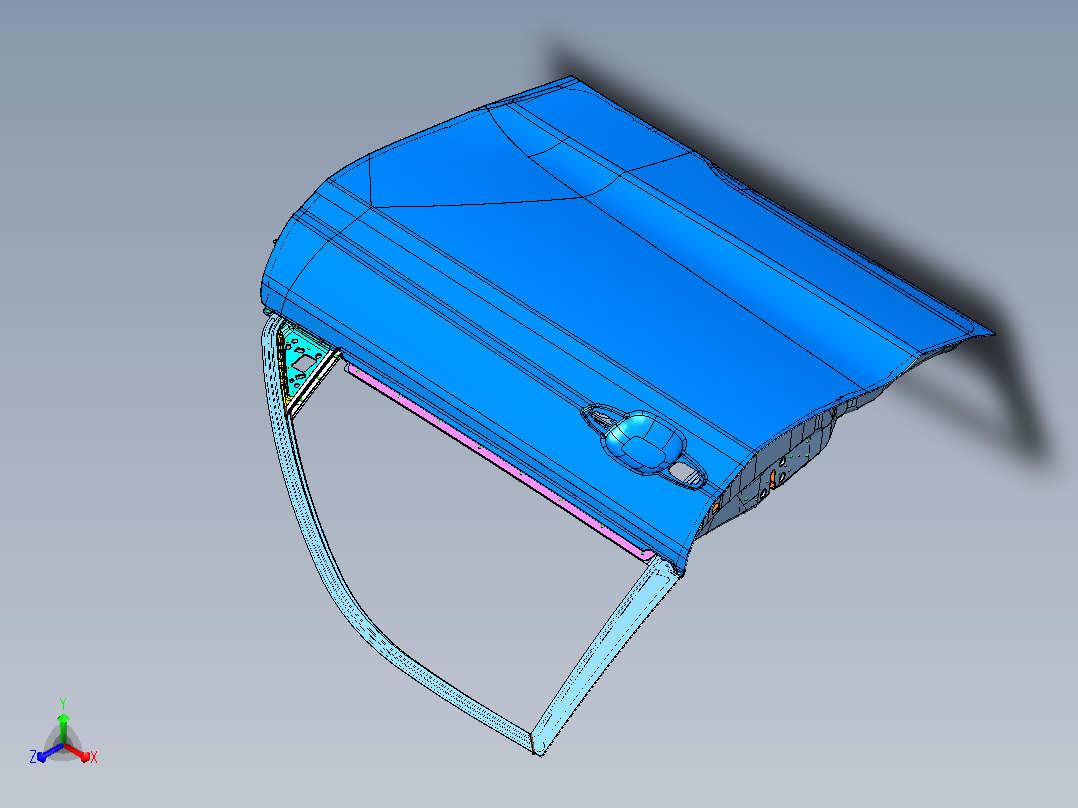Click the red X axis on the orientation triad
The height and width of the screenshot is (808, 1078).
81,754
